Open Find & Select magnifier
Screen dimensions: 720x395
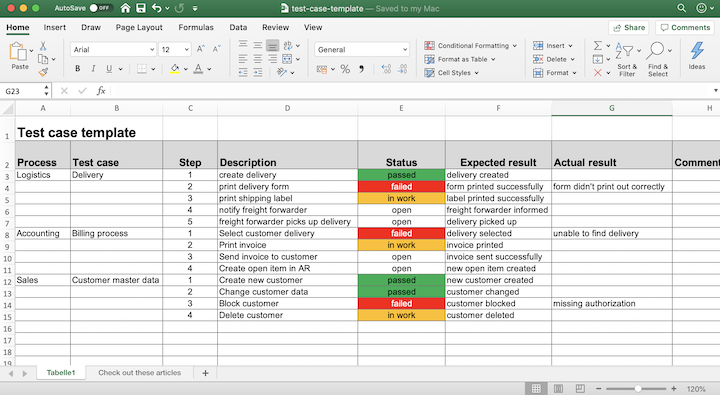coord(658,60)
